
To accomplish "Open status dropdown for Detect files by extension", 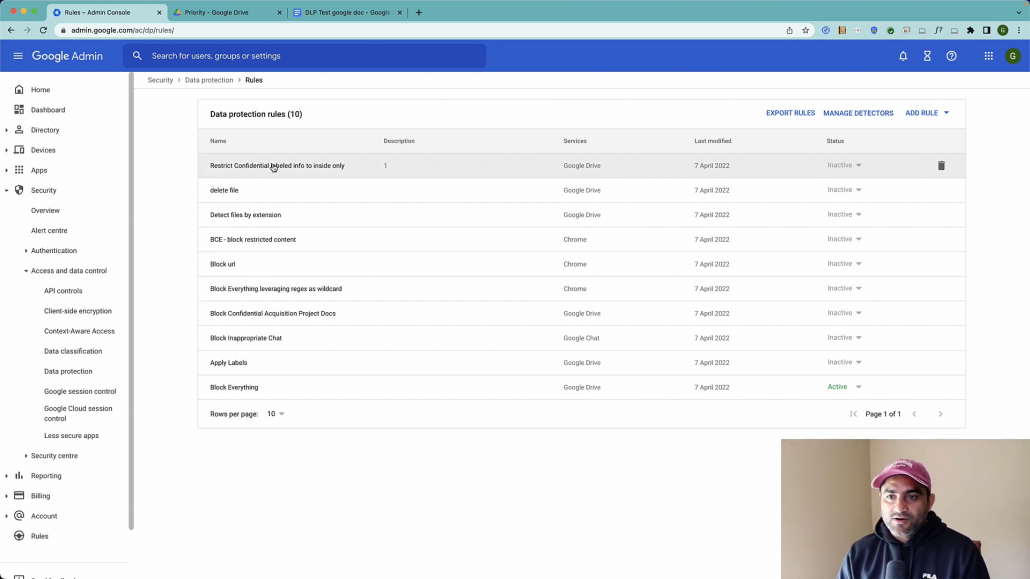I will [844, 214].
